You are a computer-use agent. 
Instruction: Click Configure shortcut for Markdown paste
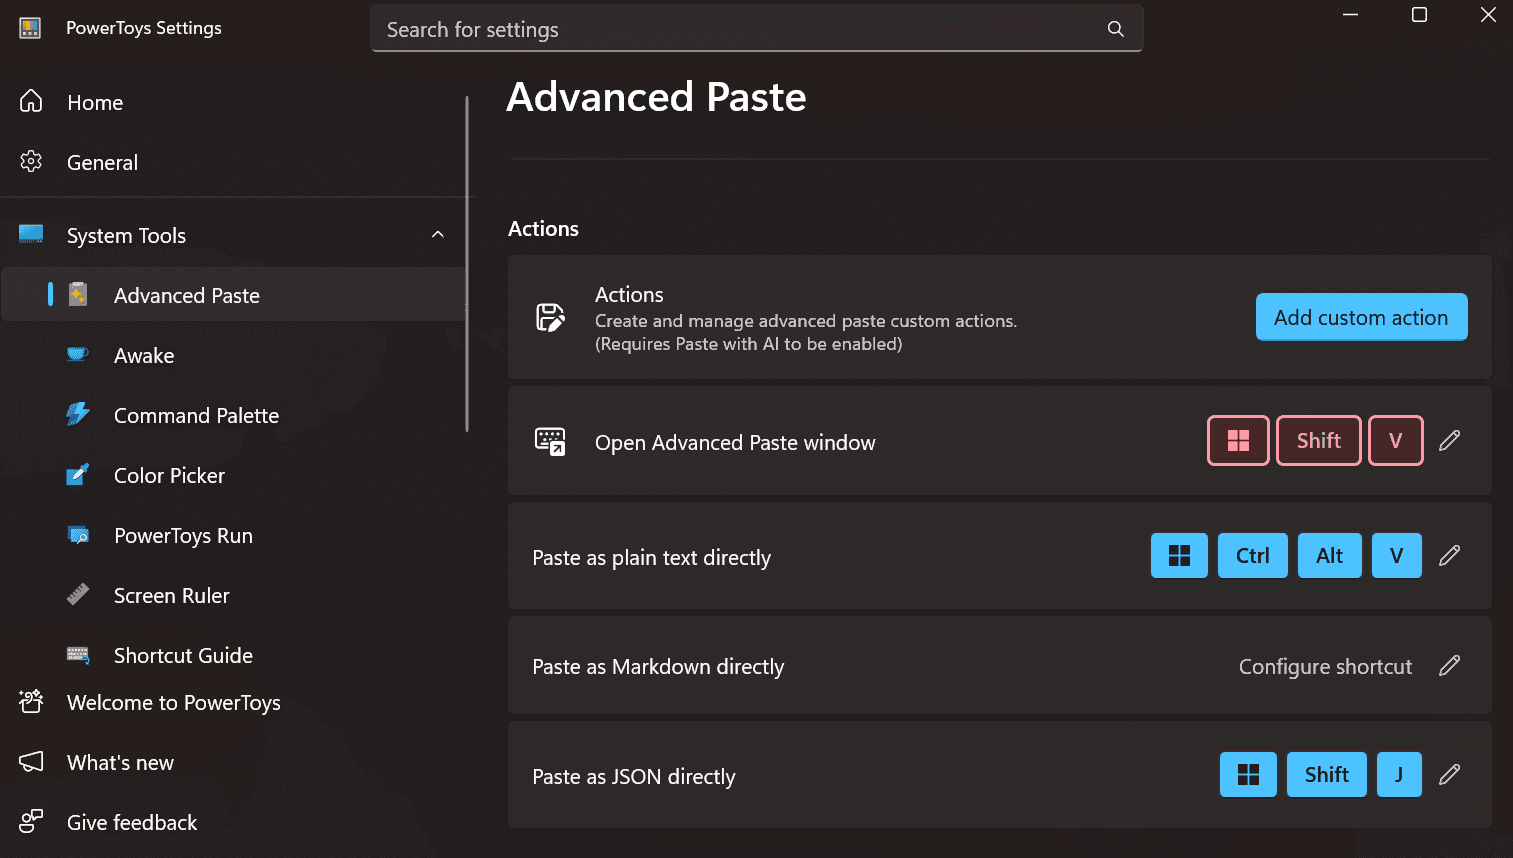tap(1324, 667)
